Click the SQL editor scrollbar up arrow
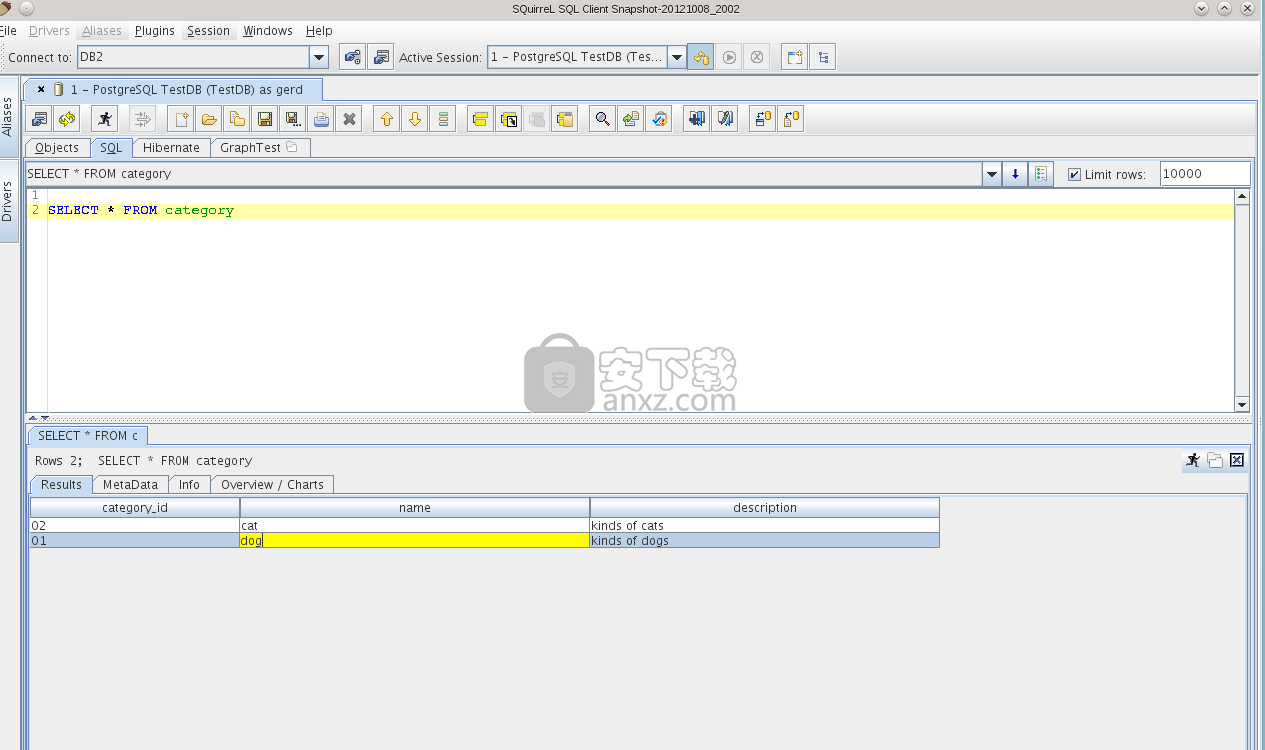Viewport: 1265px width, 750px height. [x=1242, y=196]
